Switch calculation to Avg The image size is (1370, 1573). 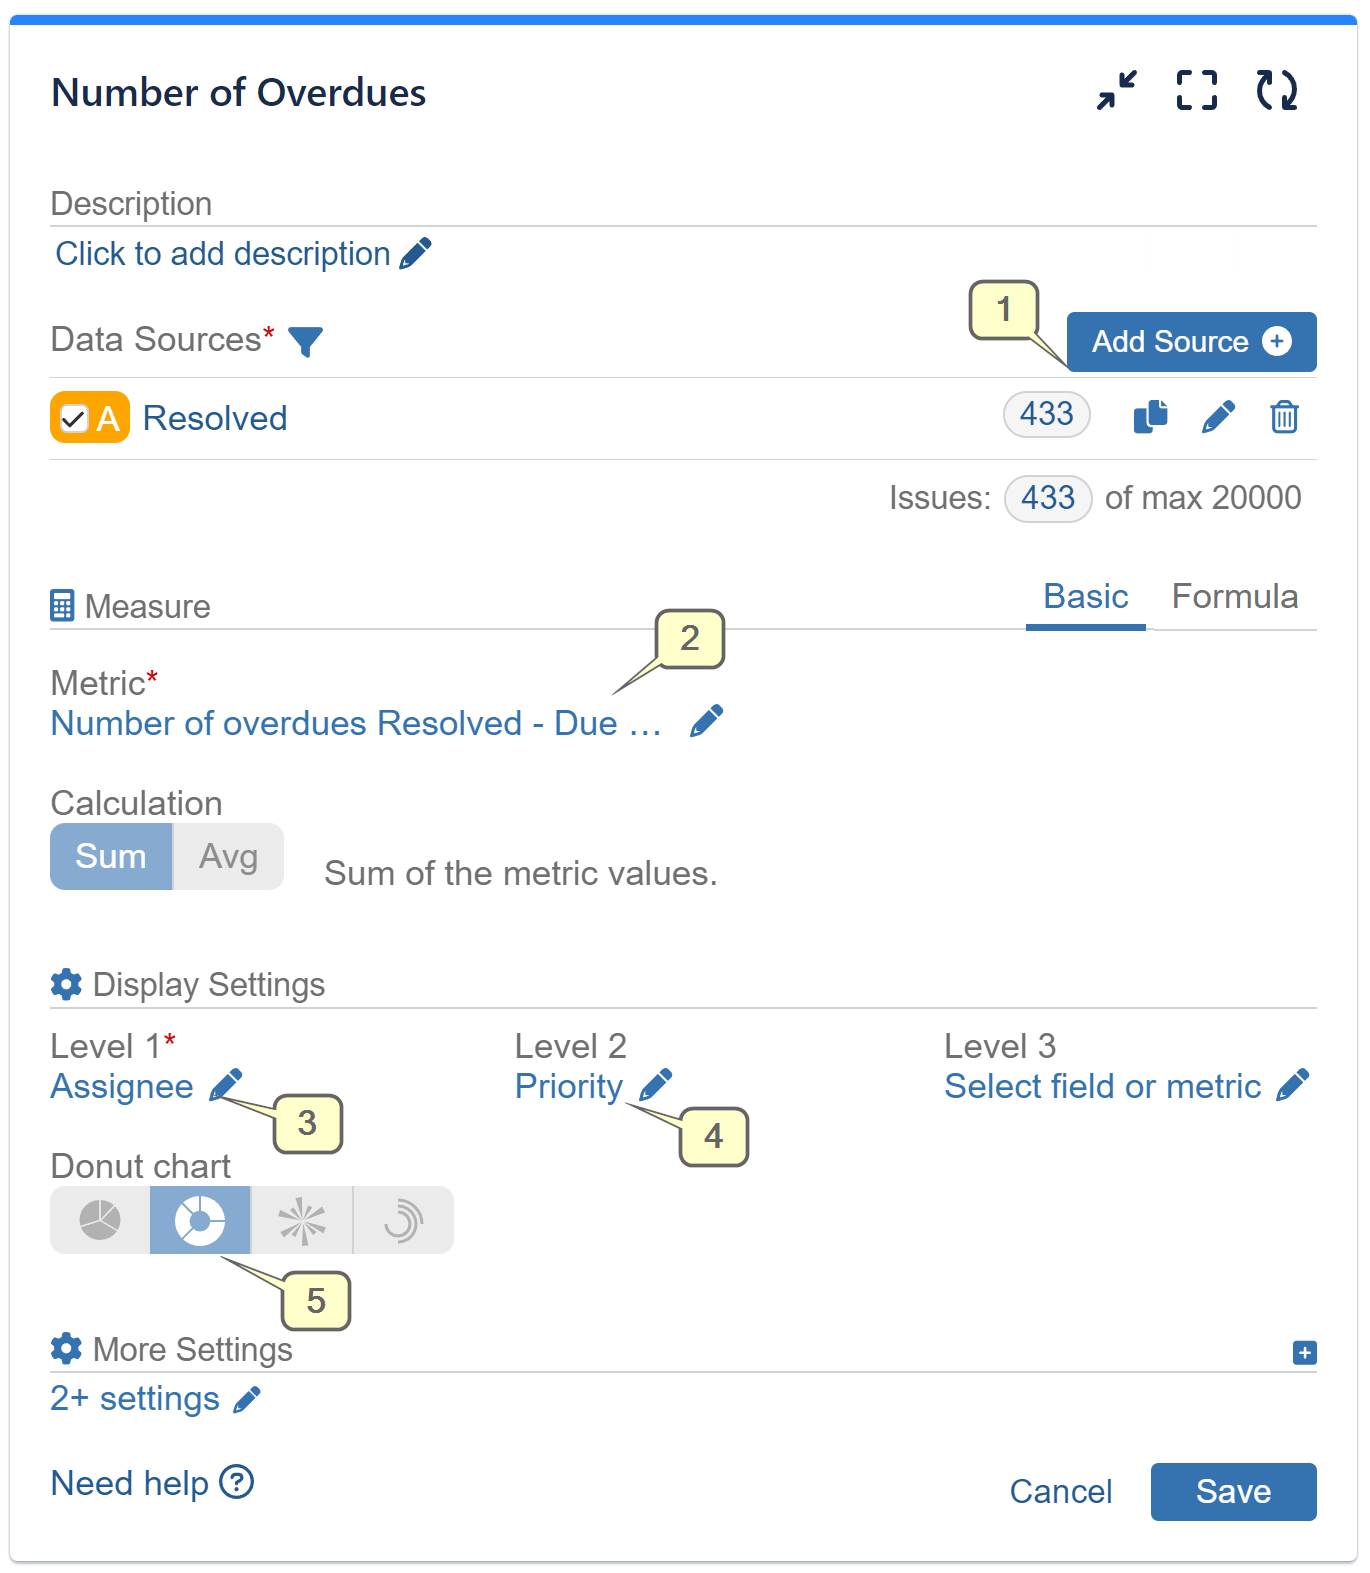click(x=228, y=857)
